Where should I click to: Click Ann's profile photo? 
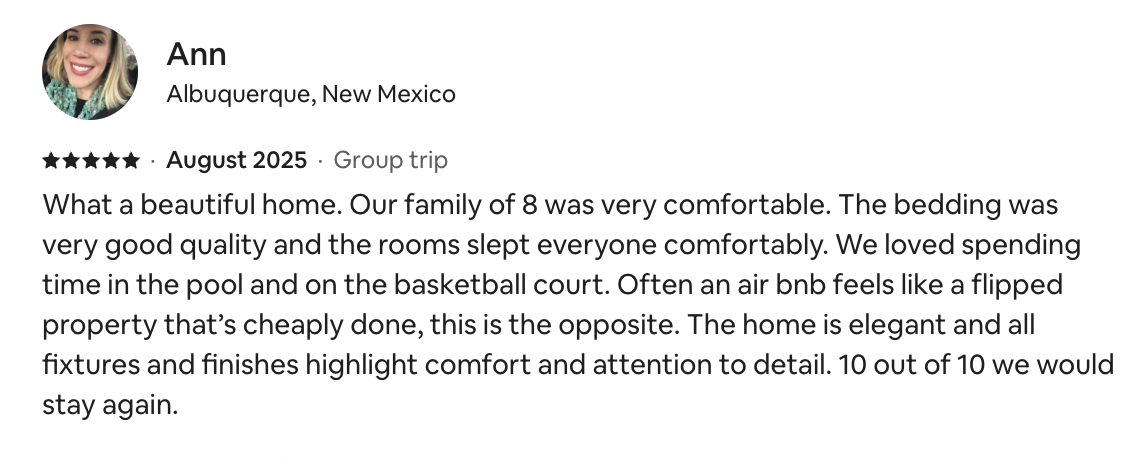90,72
